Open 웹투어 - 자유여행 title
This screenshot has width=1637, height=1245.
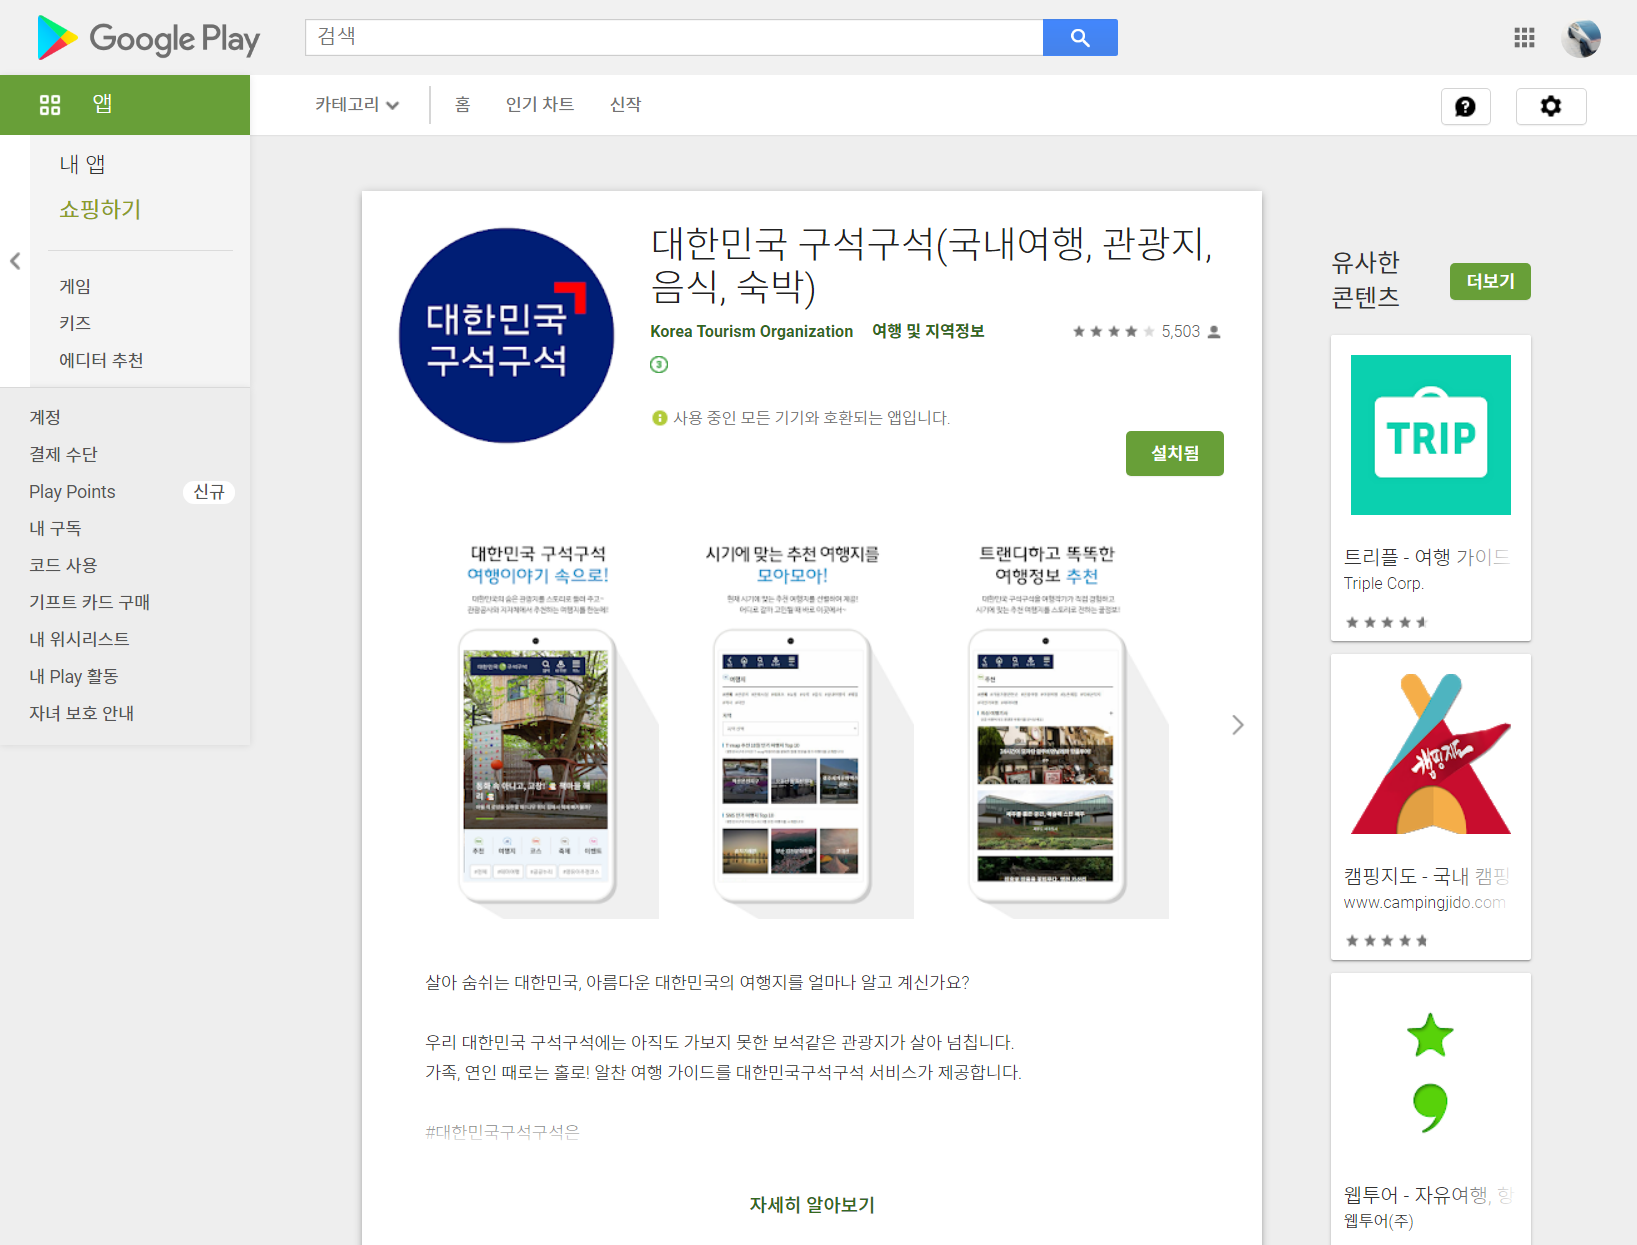1428,1195
